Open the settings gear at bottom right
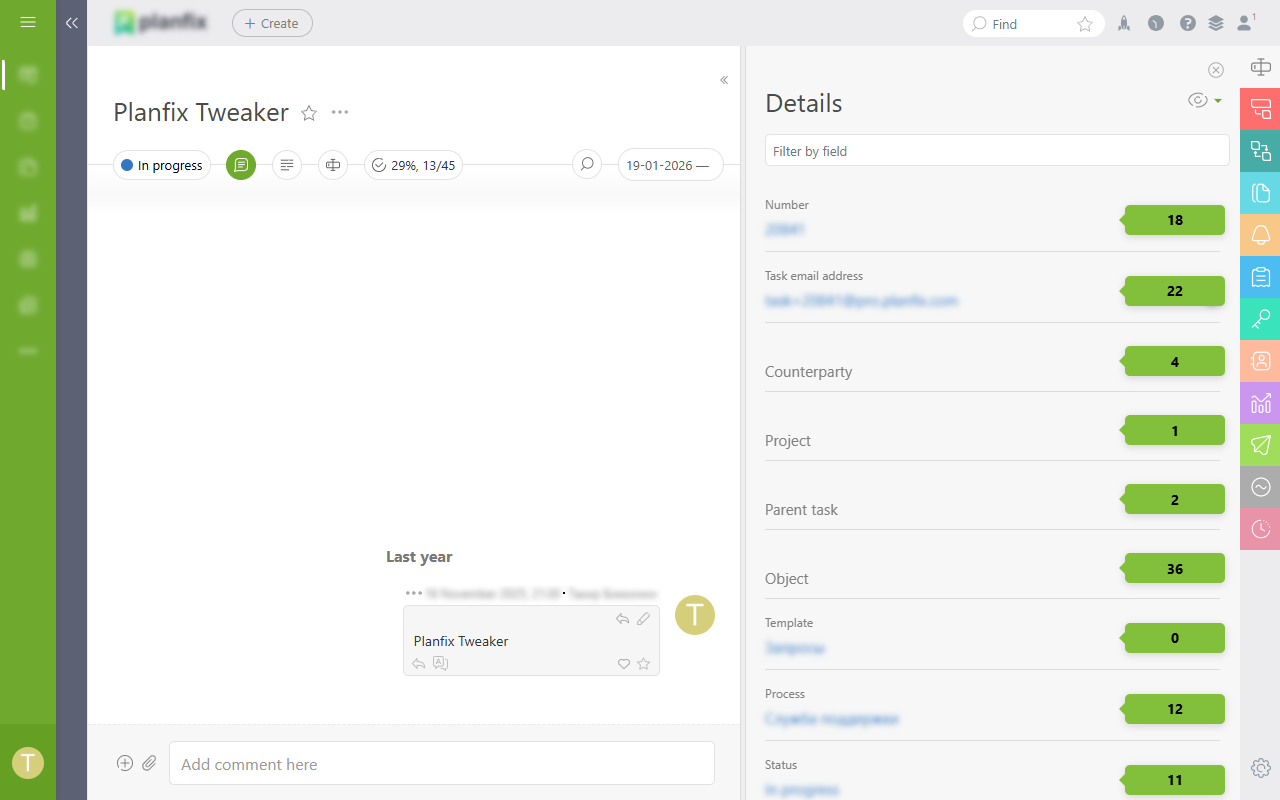The image size is (1280, 800). [x=1260, y=768]
